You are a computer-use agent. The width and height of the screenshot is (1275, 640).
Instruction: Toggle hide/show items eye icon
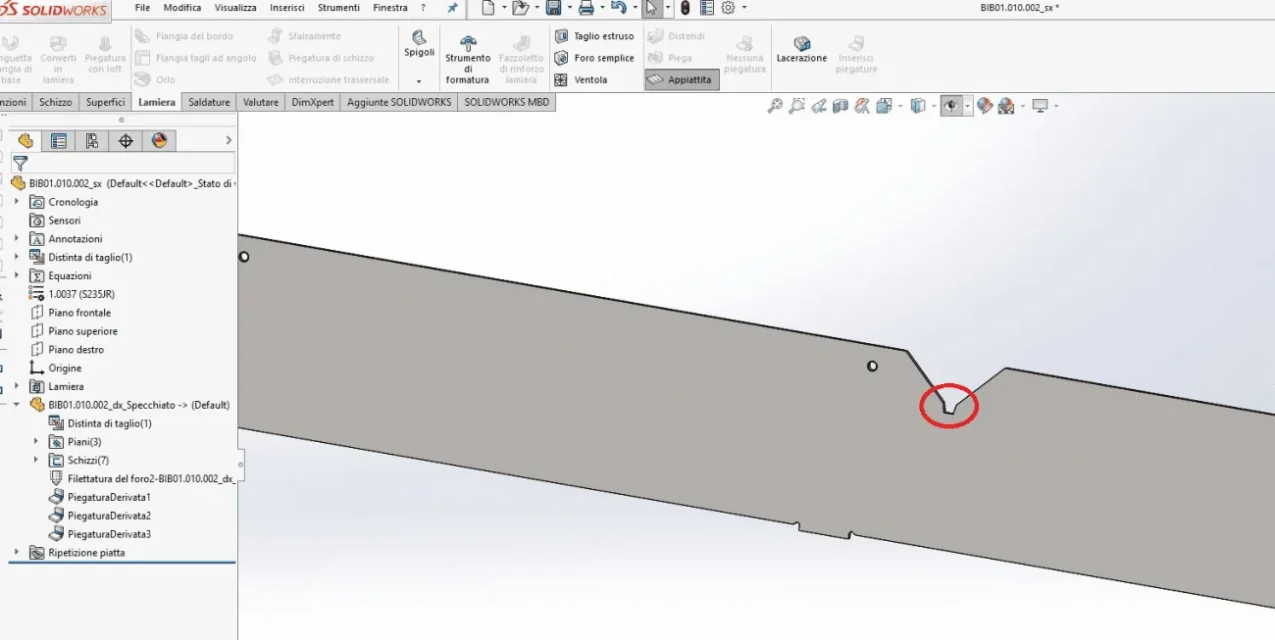coord(952,106)
